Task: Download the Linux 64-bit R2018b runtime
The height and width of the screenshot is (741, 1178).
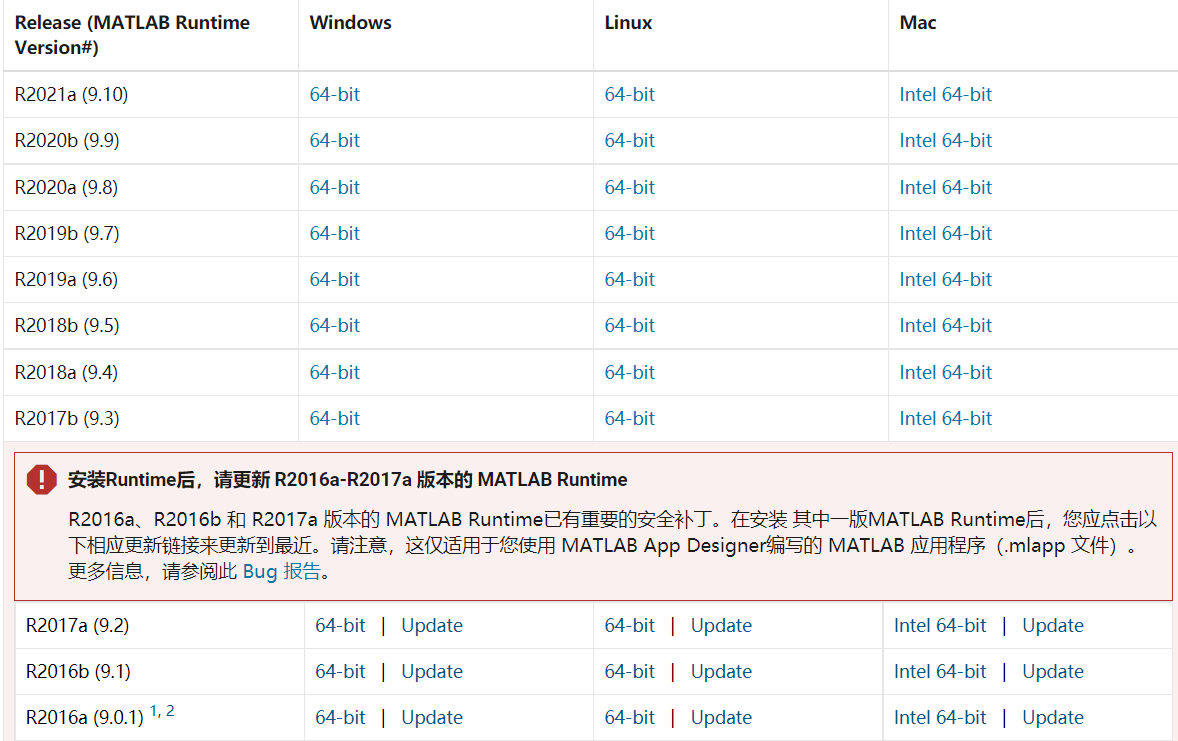Action: coord(629,325)
